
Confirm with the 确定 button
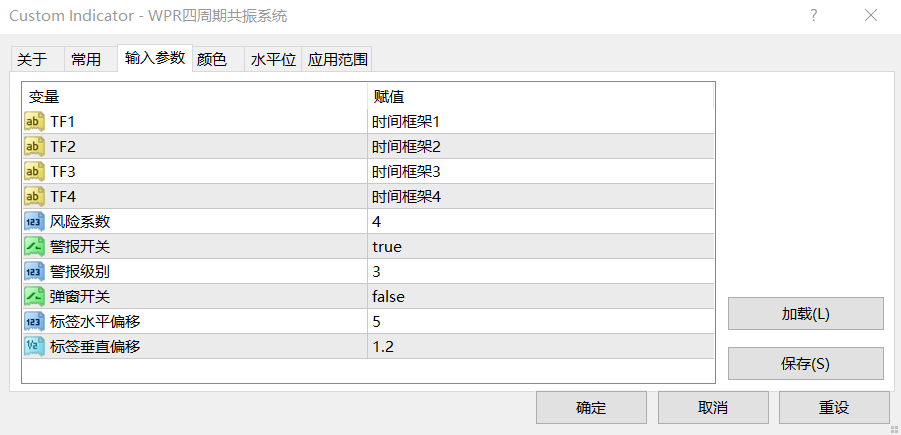[x=591, y=407]
